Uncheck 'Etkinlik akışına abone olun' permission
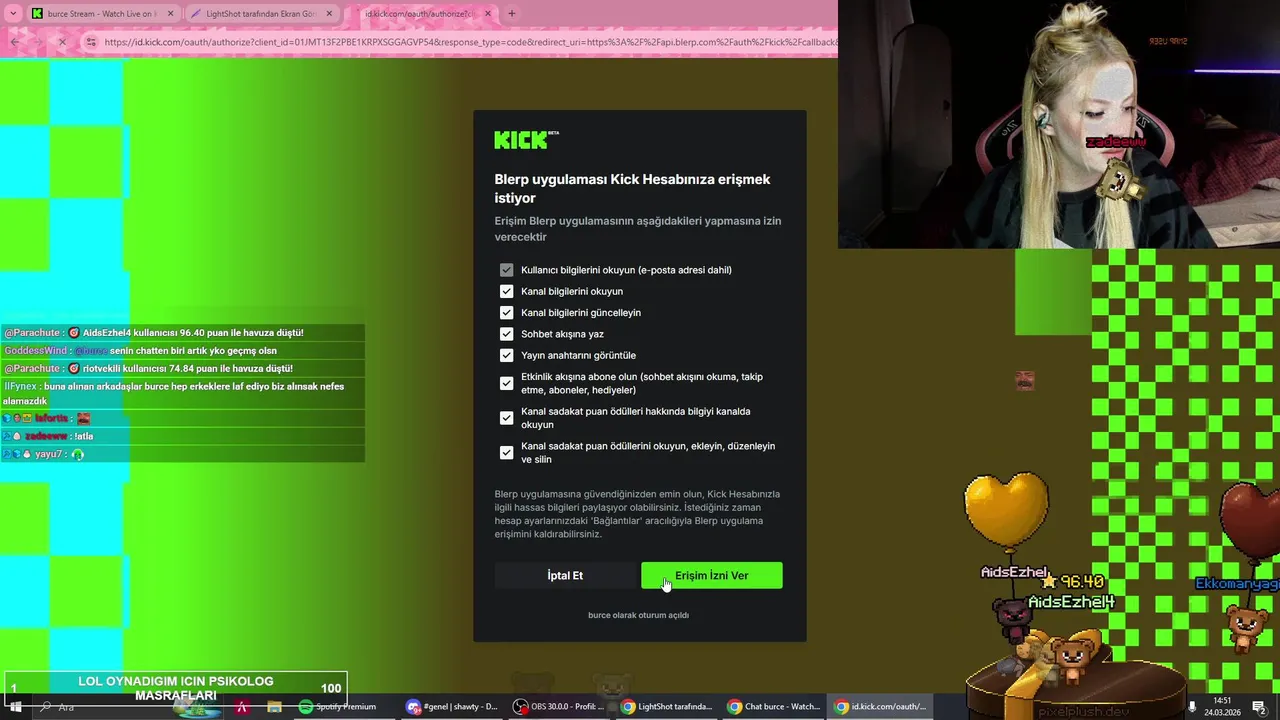The width and height of the screenshot is (1280, 720). tap(506, 383)
